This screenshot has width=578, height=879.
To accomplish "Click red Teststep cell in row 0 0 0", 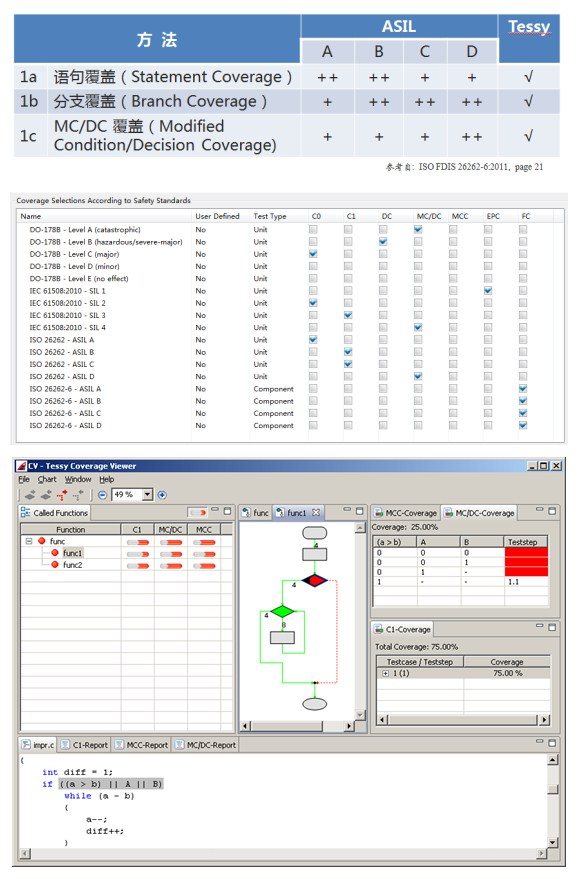I will point(526,552).
